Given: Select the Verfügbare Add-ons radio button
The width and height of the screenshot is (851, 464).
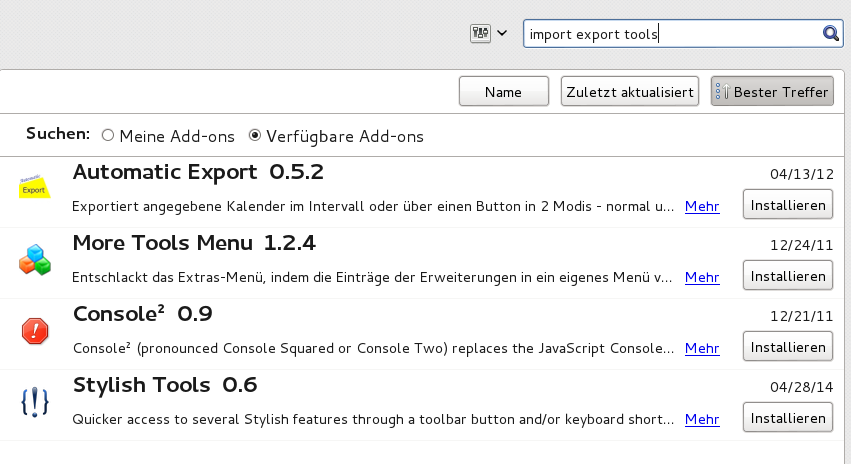Looking at the screenshot, I should [x=255, y=135].
